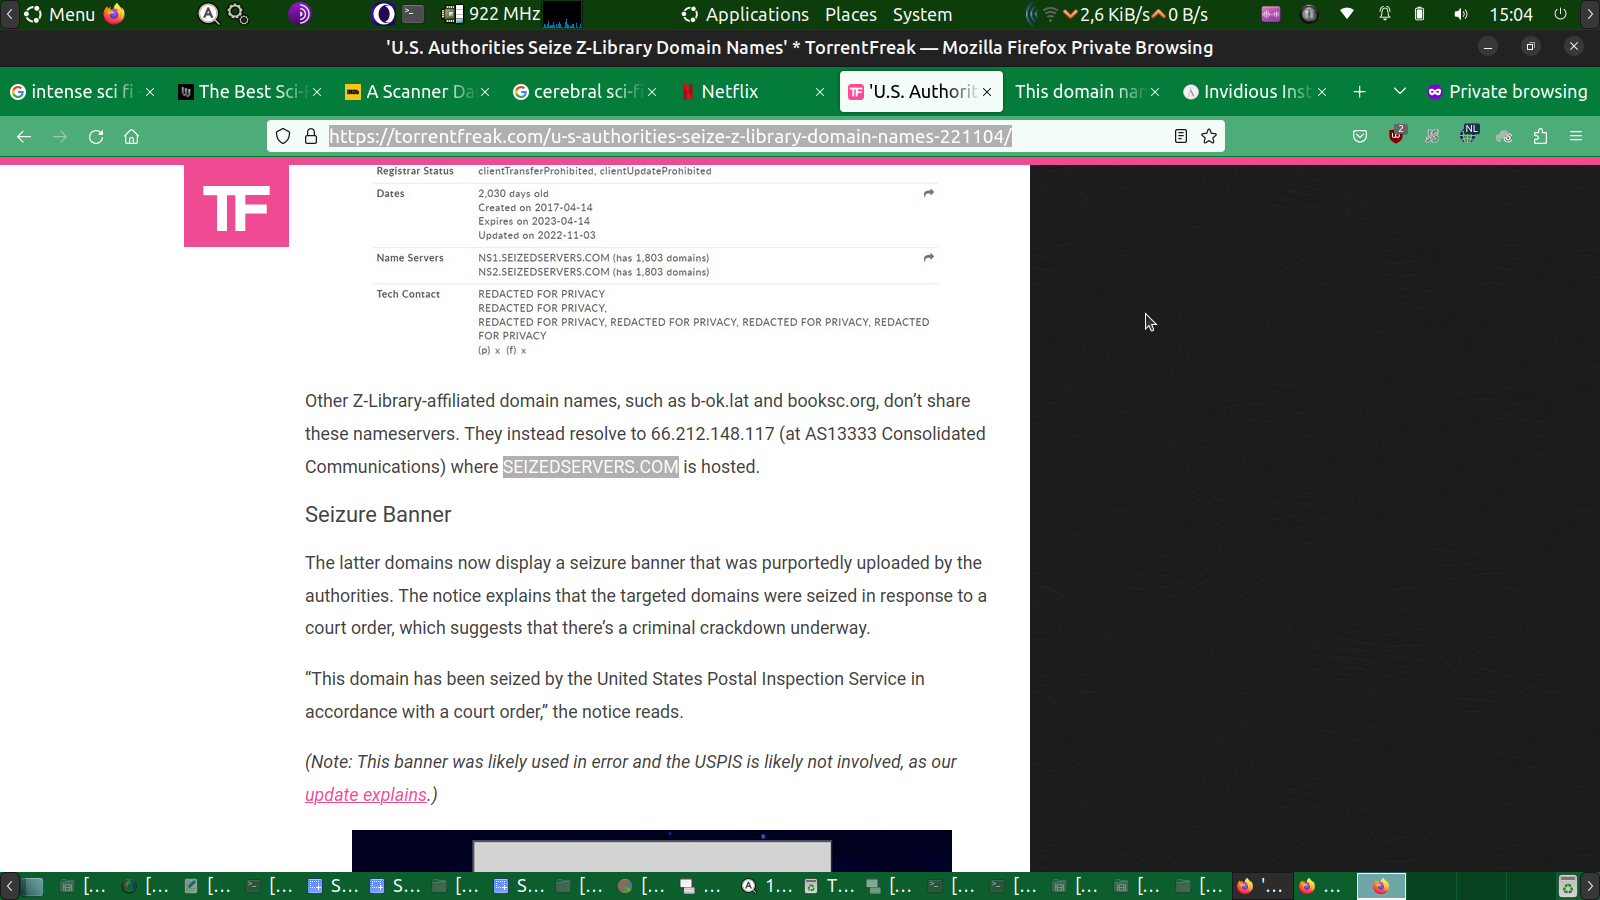Switch to the 'cerebral sci-fi' tab
The height and width of the screenshot is (900, 1600).
coord(584,92)
